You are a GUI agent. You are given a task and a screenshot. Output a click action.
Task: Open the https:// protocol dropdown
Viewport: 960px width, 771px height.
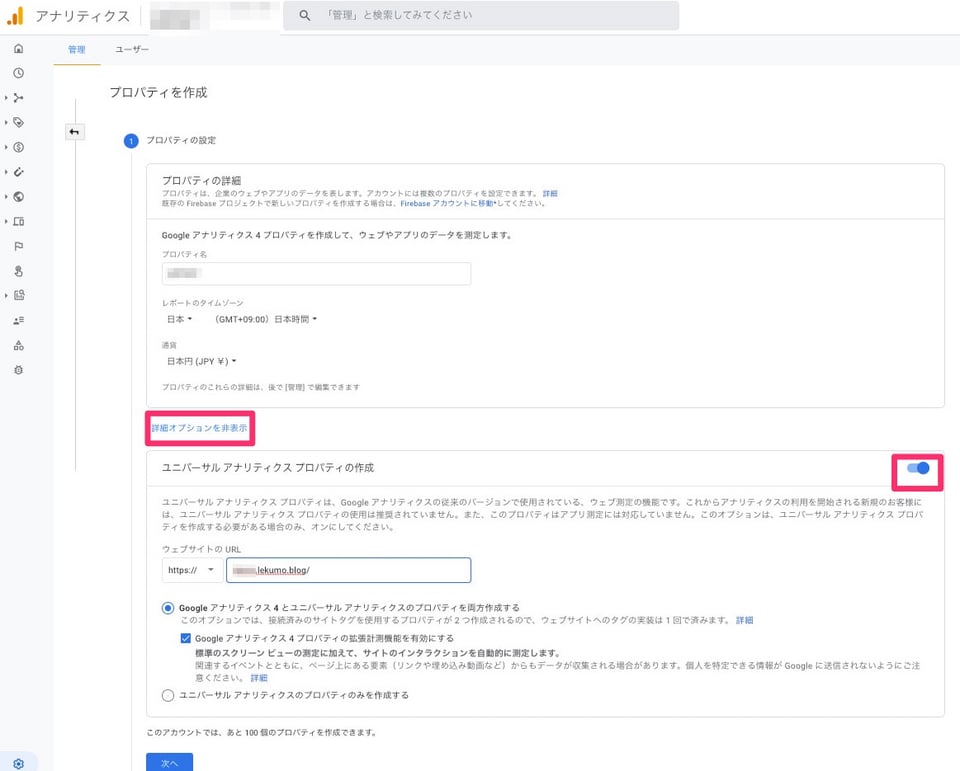point(192,570)
